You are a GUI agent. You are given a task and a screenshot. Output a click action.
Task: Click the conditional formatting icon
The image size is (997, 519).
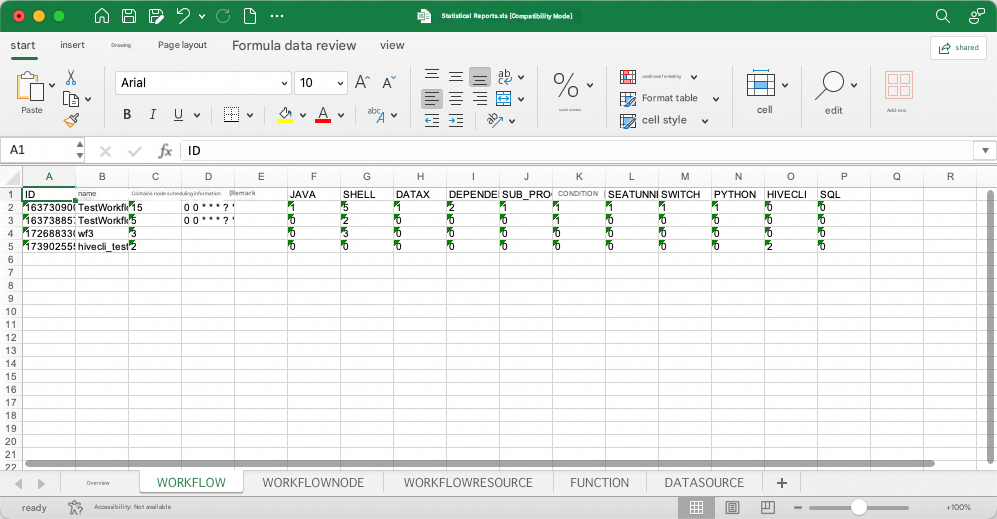[628, 77]
